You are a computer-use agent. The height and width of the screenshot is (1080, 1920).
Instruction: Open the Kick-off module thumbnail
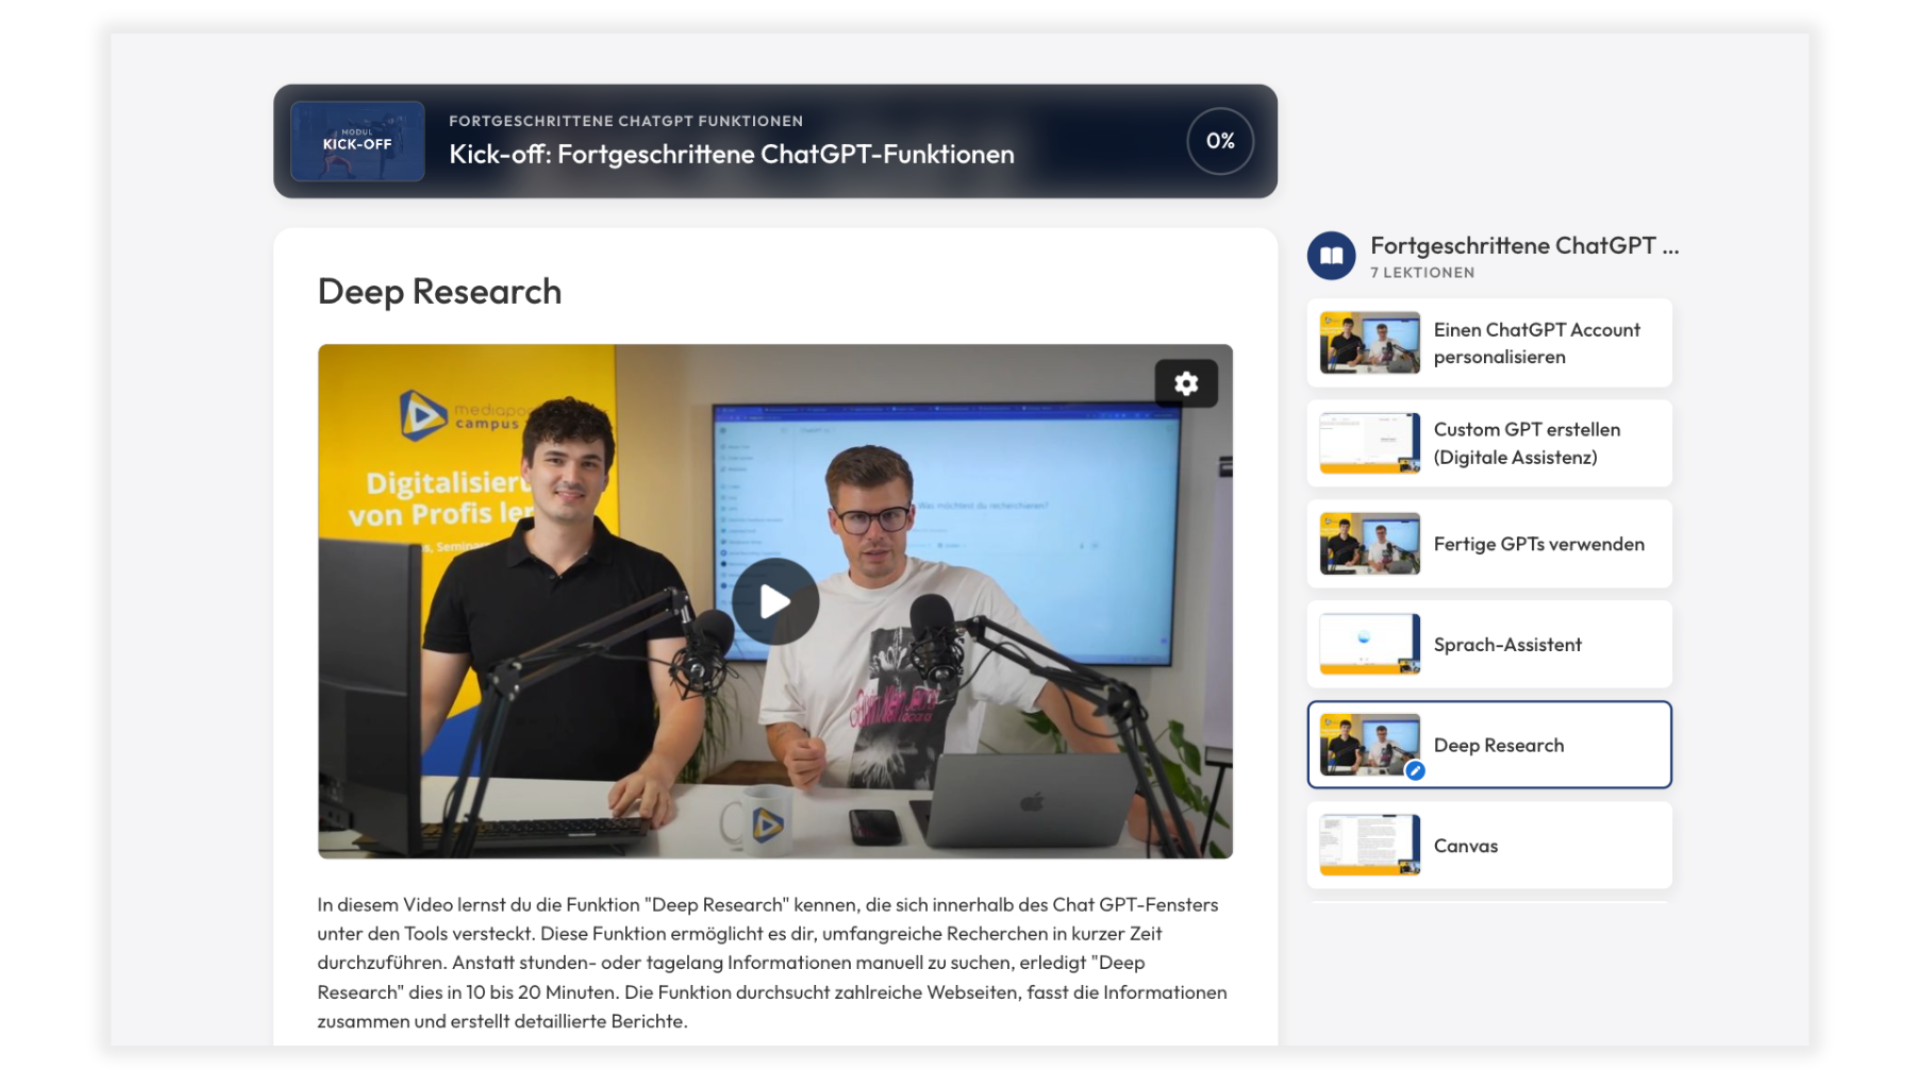pos(357,141)
